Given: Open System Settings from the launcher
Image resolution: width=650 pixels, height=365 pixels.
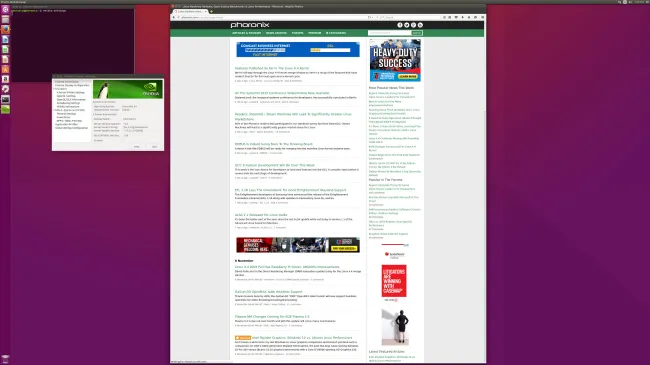Looking at the screenshot, I should [5, 89].
